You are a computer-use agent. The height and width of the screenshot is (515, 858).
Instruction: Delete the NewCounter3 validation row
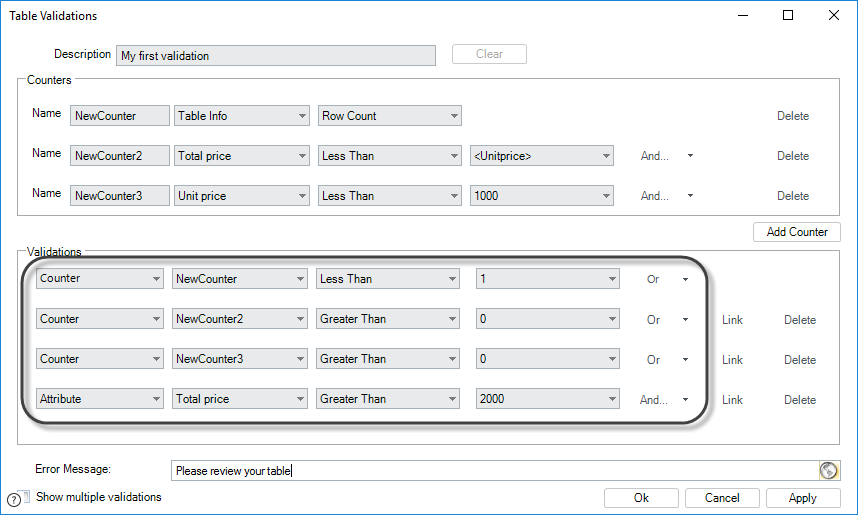(800, 360)
